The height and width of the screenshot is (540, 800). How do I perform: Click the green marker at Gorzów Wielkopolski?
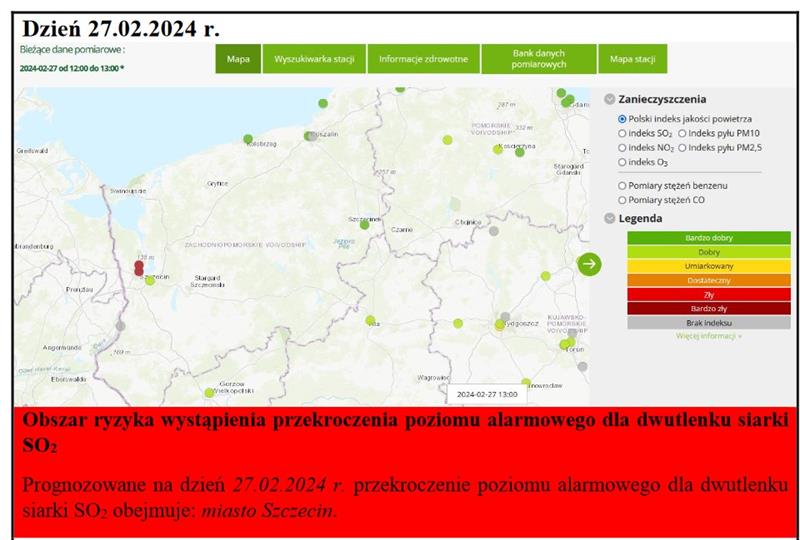point(209,392)
